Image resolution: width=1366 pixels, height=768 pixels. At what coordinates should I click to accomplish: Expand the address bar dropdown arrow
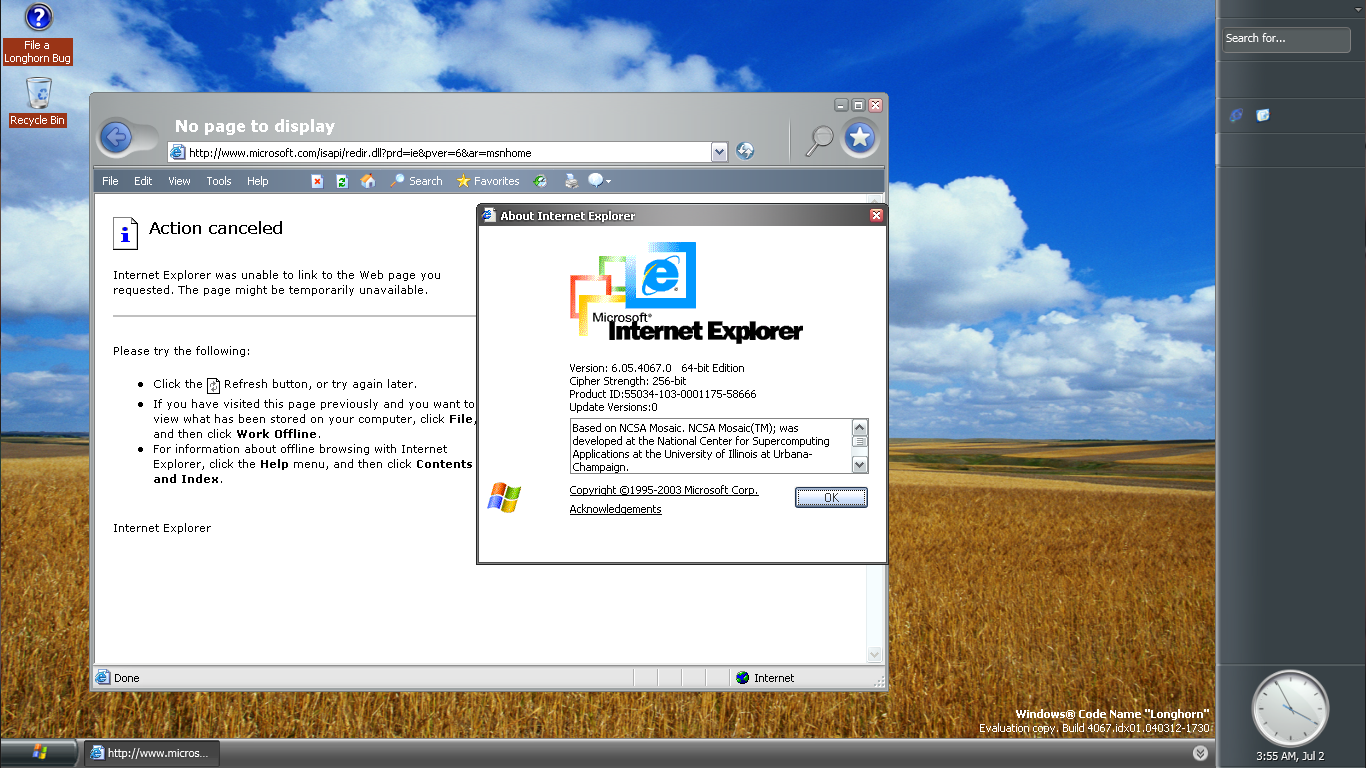click(x=719, y=152)
